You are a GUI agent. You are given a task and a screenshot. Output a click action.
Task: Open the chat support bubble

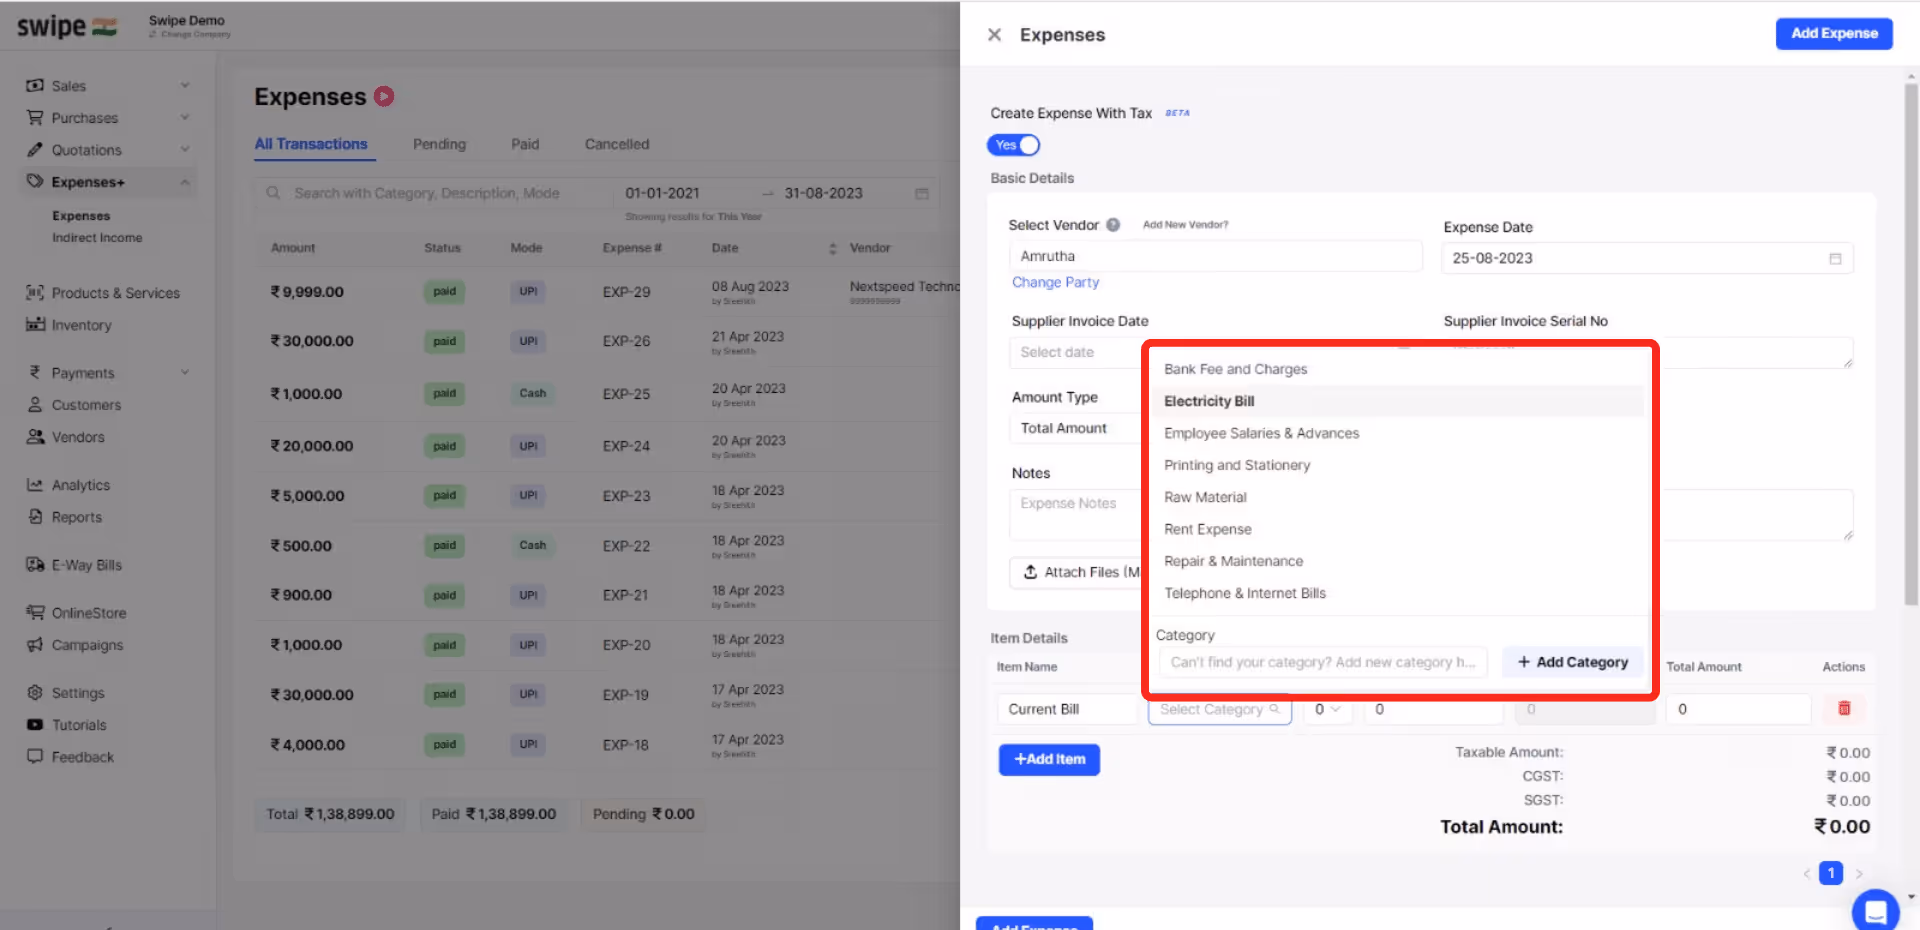click(x=1875, y=910)
